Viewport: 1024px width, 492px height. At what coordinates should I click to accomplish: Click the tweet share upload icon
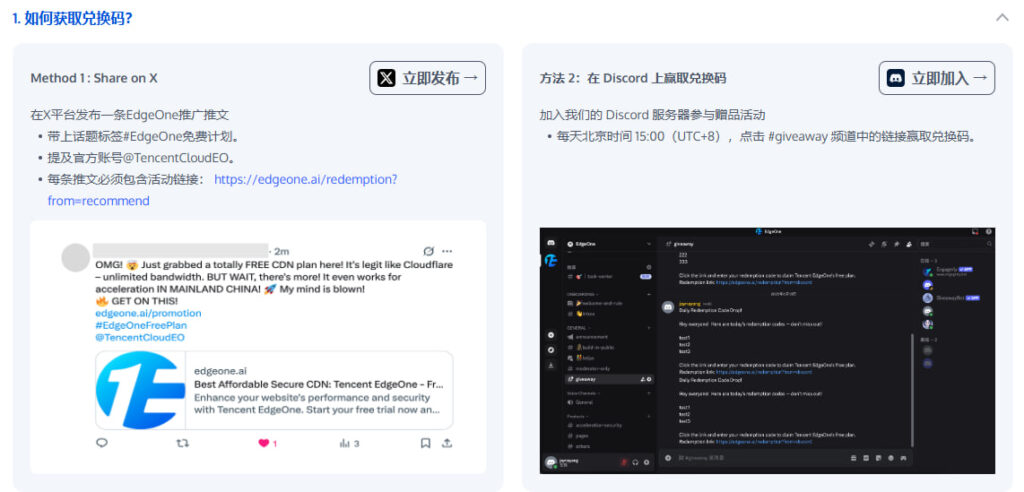click(x=447, y=443)
